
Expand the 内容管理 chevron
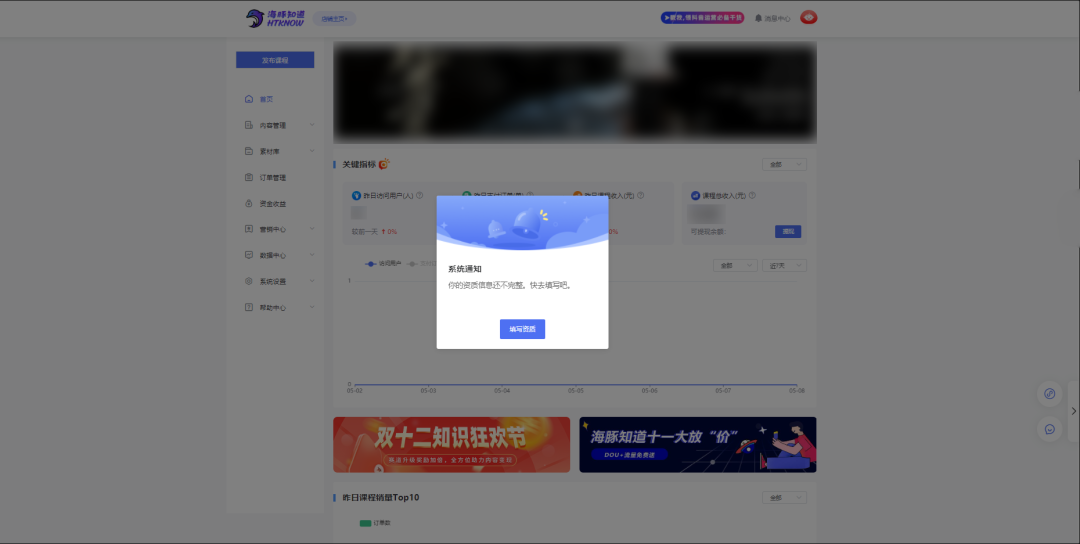tap(312, 125)
